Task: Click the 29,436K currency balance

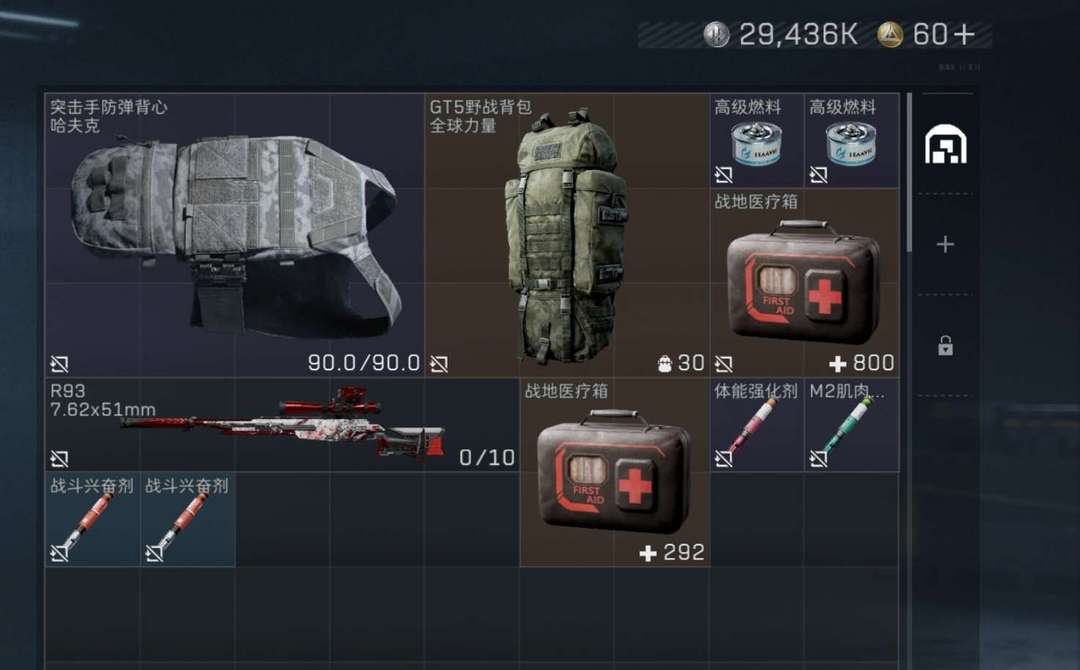Action: click(798, 34)
